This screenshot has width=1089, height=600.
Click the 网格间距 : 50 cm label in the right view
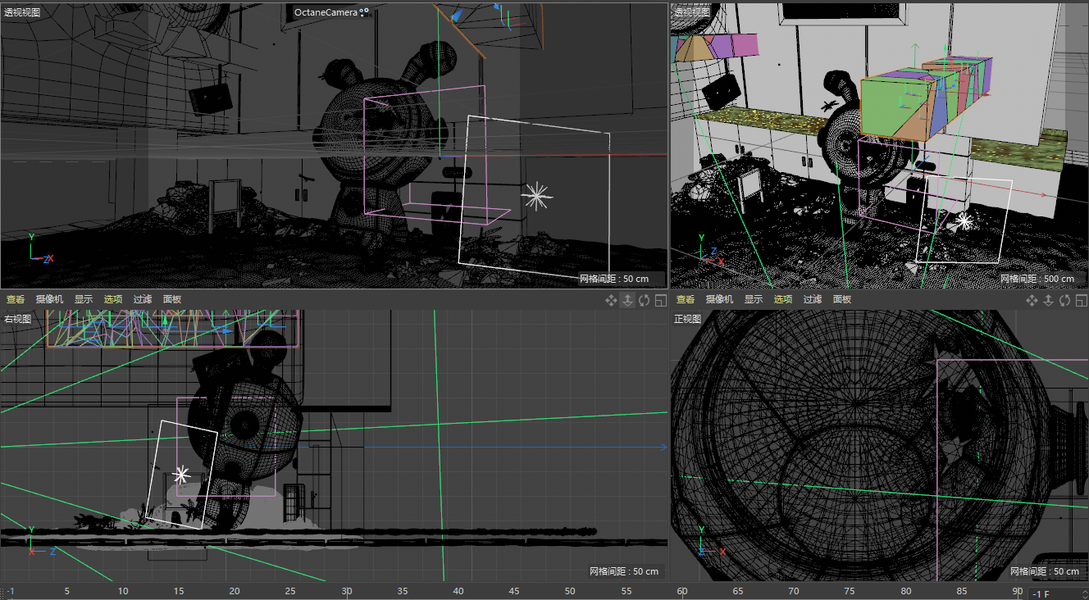pyautogui.click(x=624, y=572)
